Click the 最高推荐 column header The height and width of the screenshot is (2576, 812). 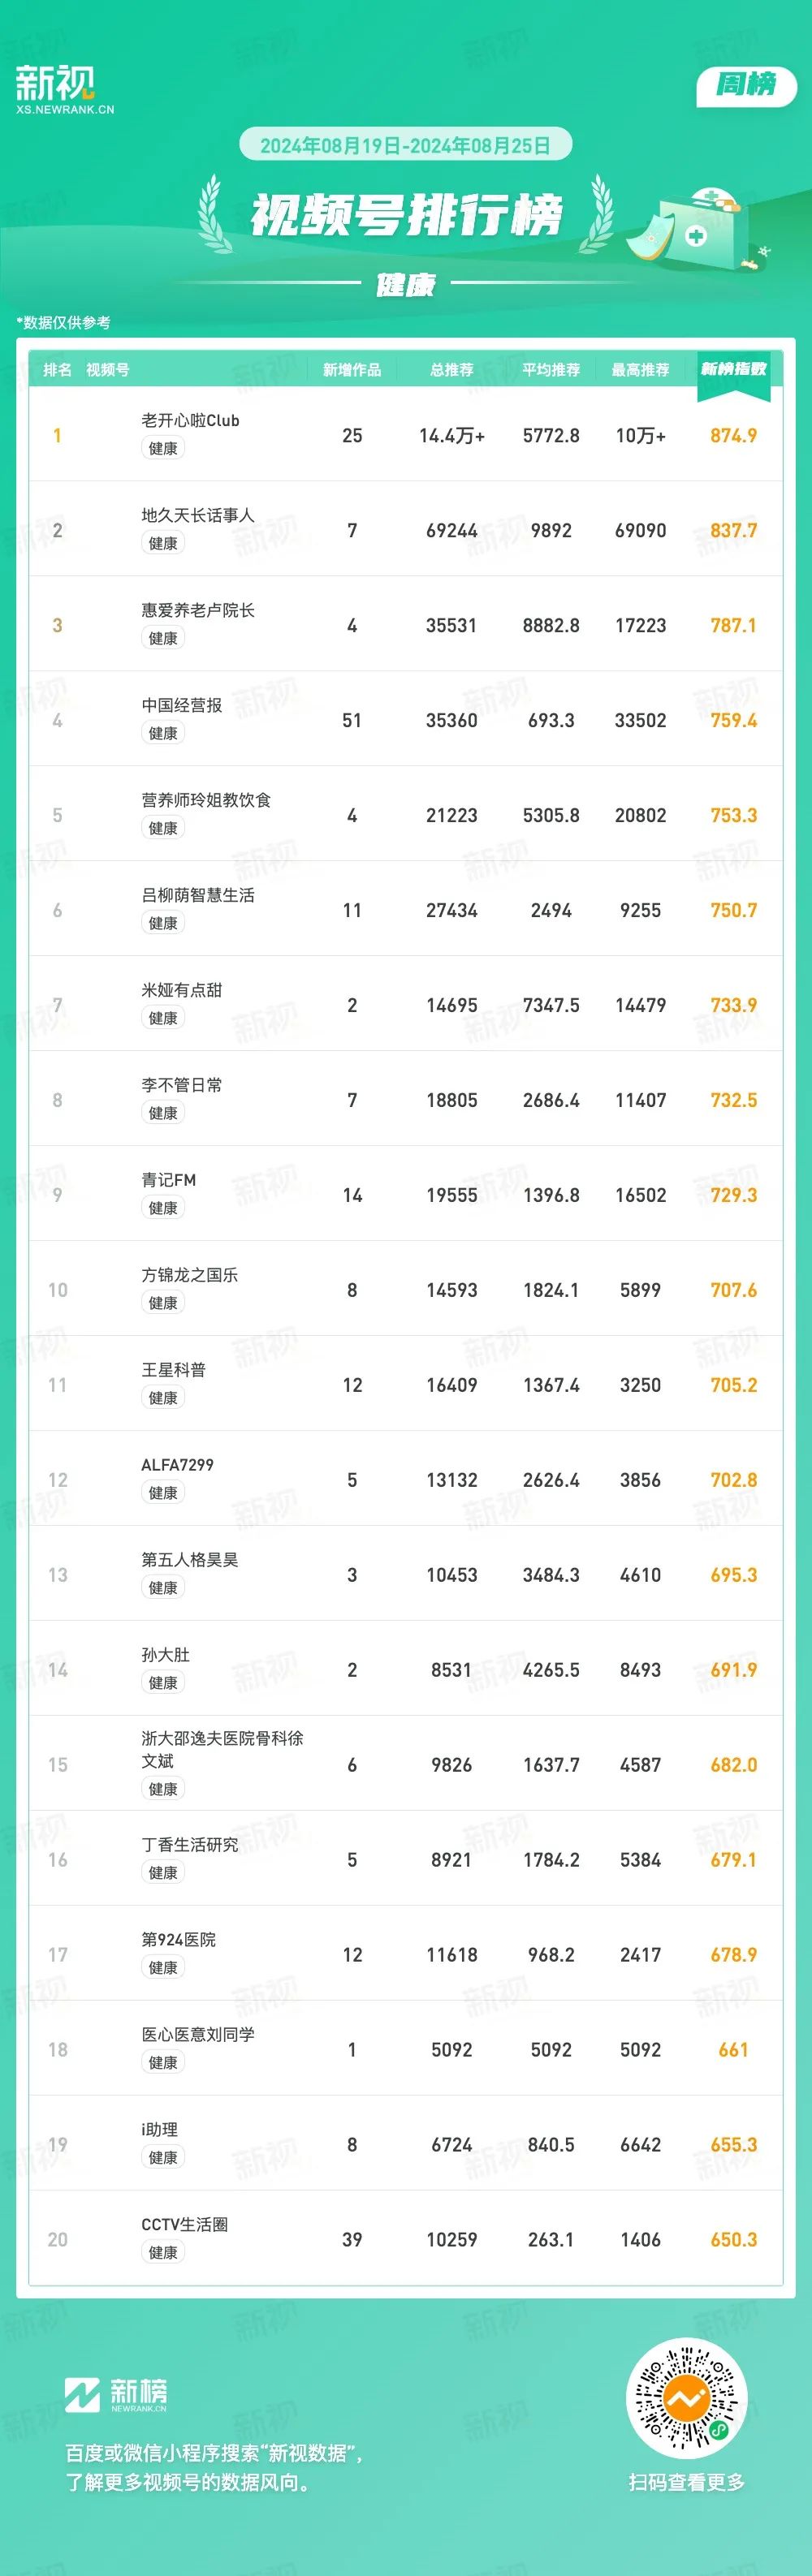click(x=640, y=370)
